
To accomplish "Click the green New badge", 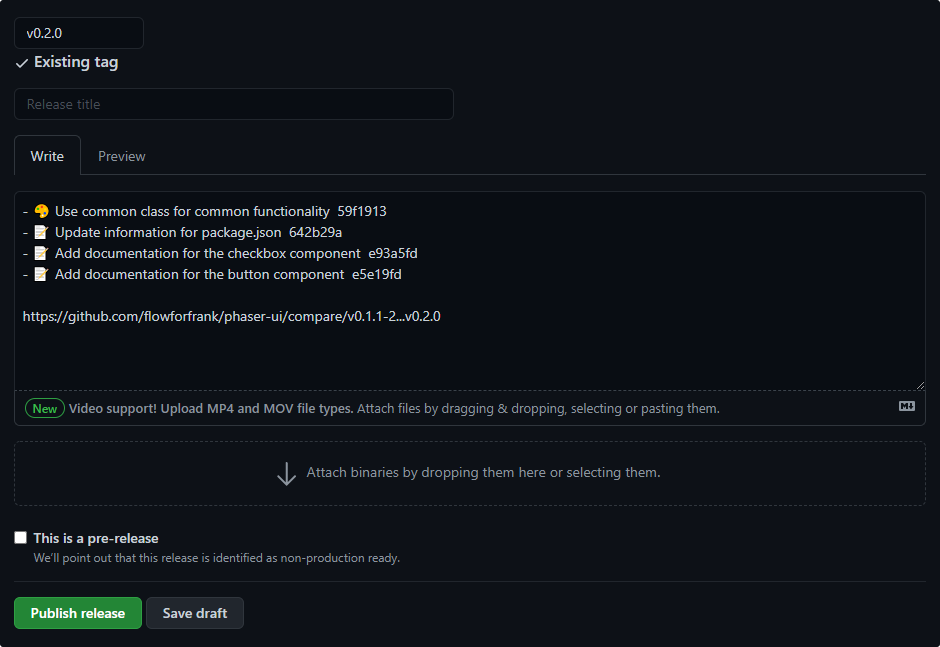I will pyautogui.click(x=45, y=408).
